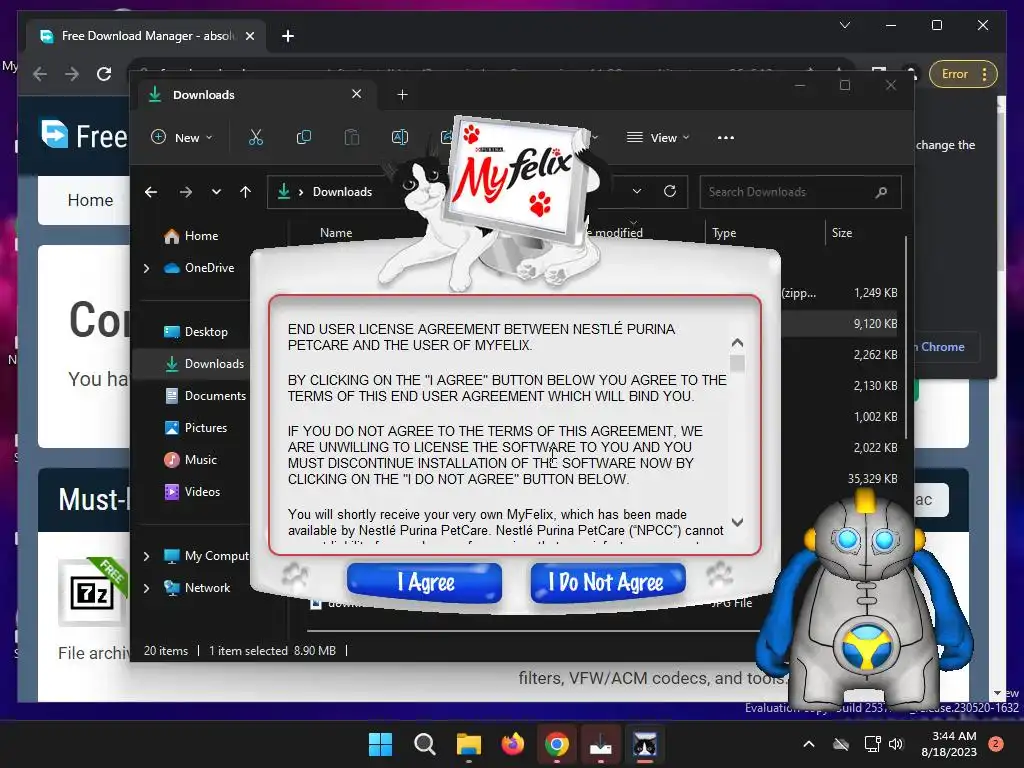Select OneDrive in Explorer sidebar
The height and width of the screenshot is (768, 1024).
(199, 268)
